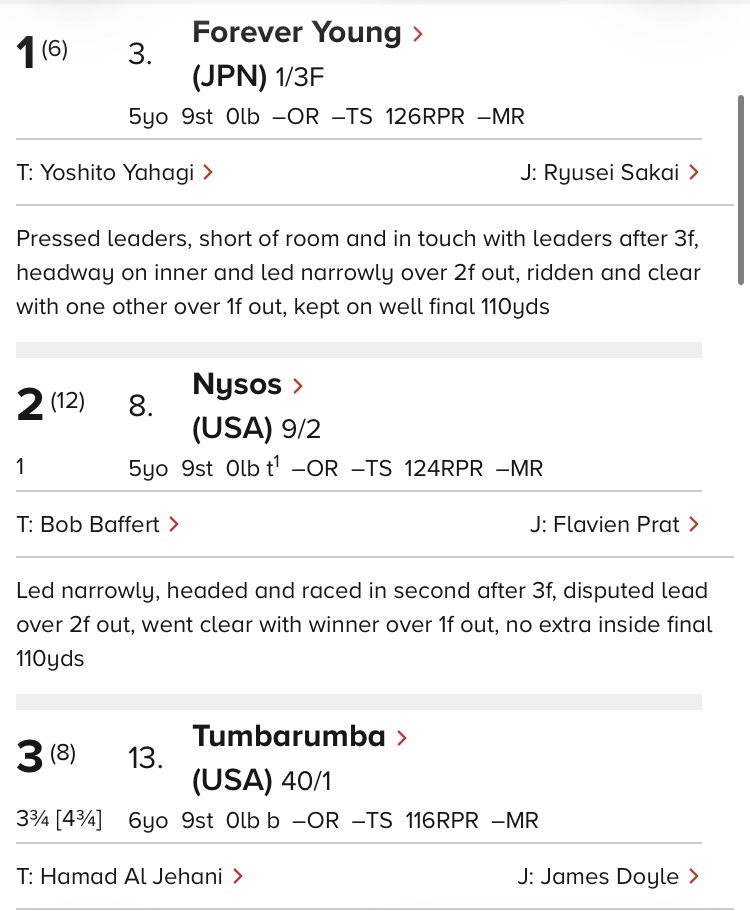Tap the red chevron beside Forever Young
750x911 pixels.
418,34
